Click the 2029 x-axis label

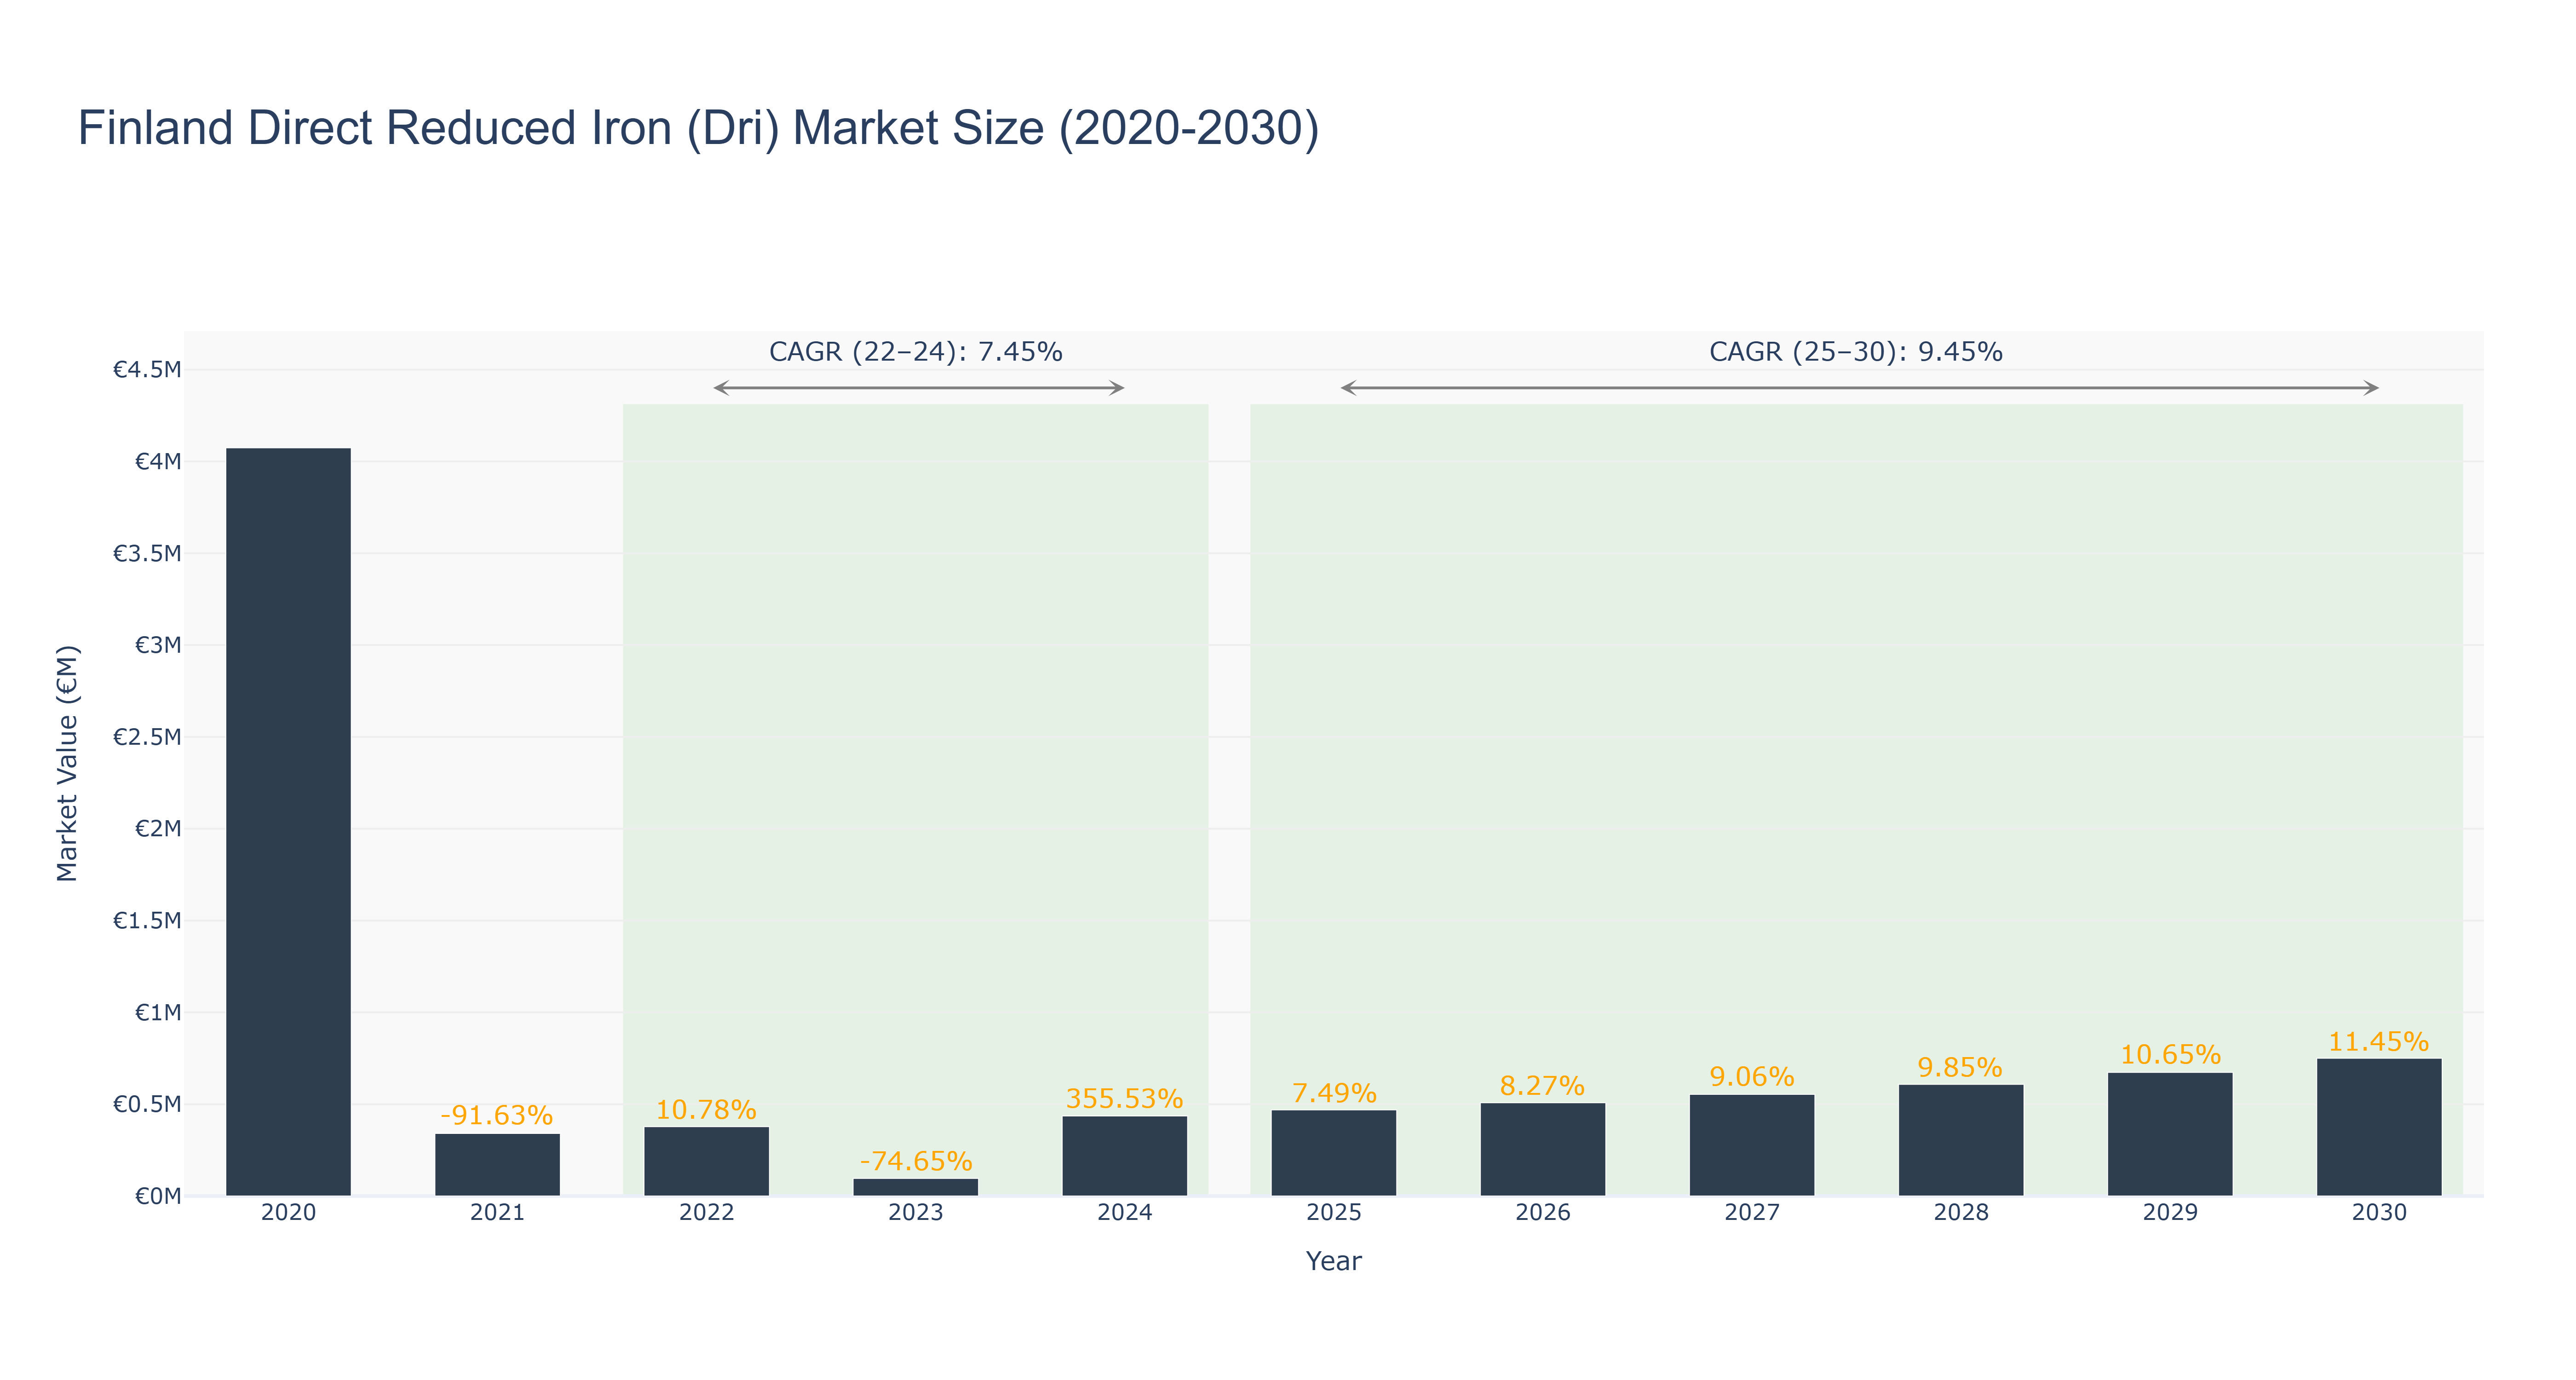click(2169, 1213)
